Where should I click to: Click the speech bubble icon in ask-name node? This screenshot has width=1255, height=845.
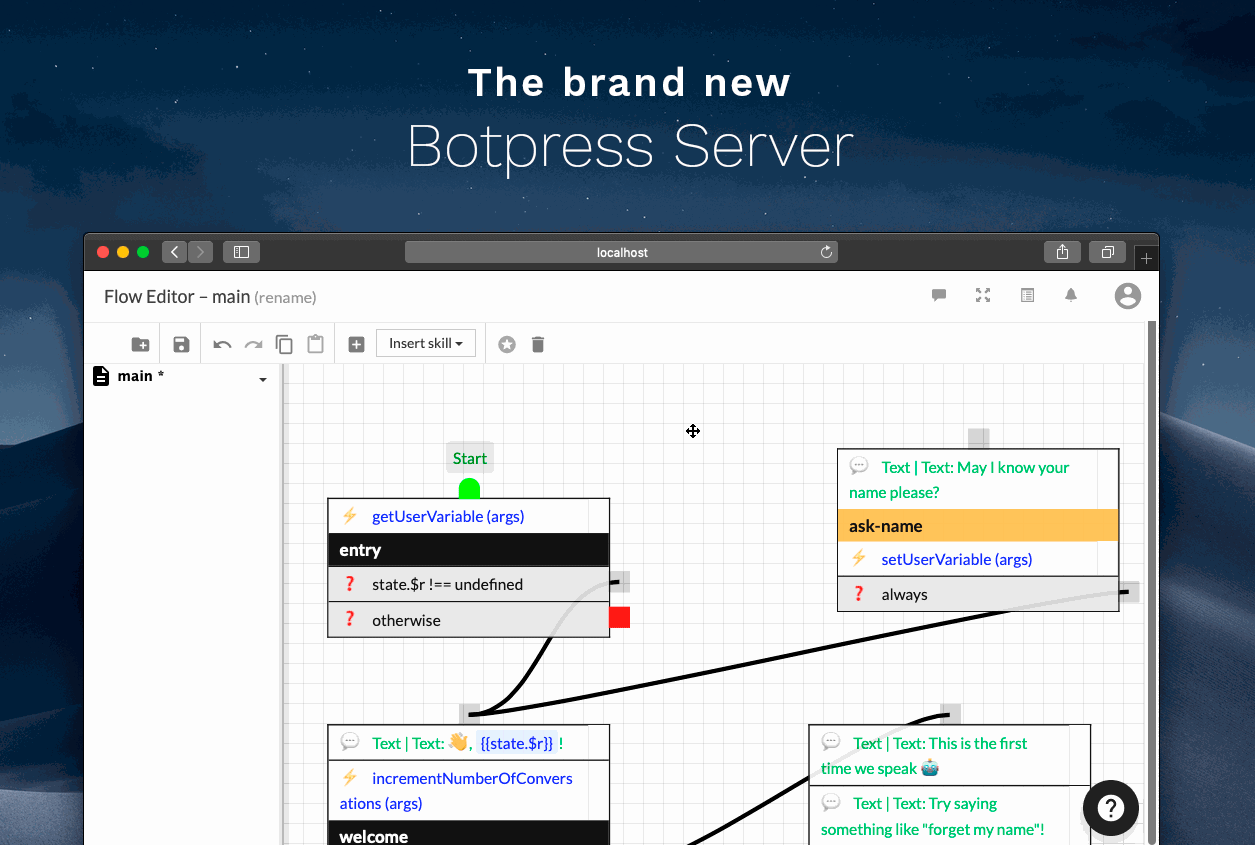[x=859, y=466]
